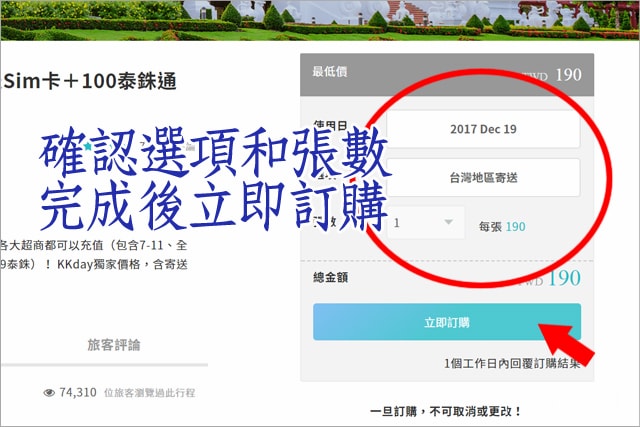
Task: Click the 一旦訂購,不可取消或更改 warning text
Action: 446,411
